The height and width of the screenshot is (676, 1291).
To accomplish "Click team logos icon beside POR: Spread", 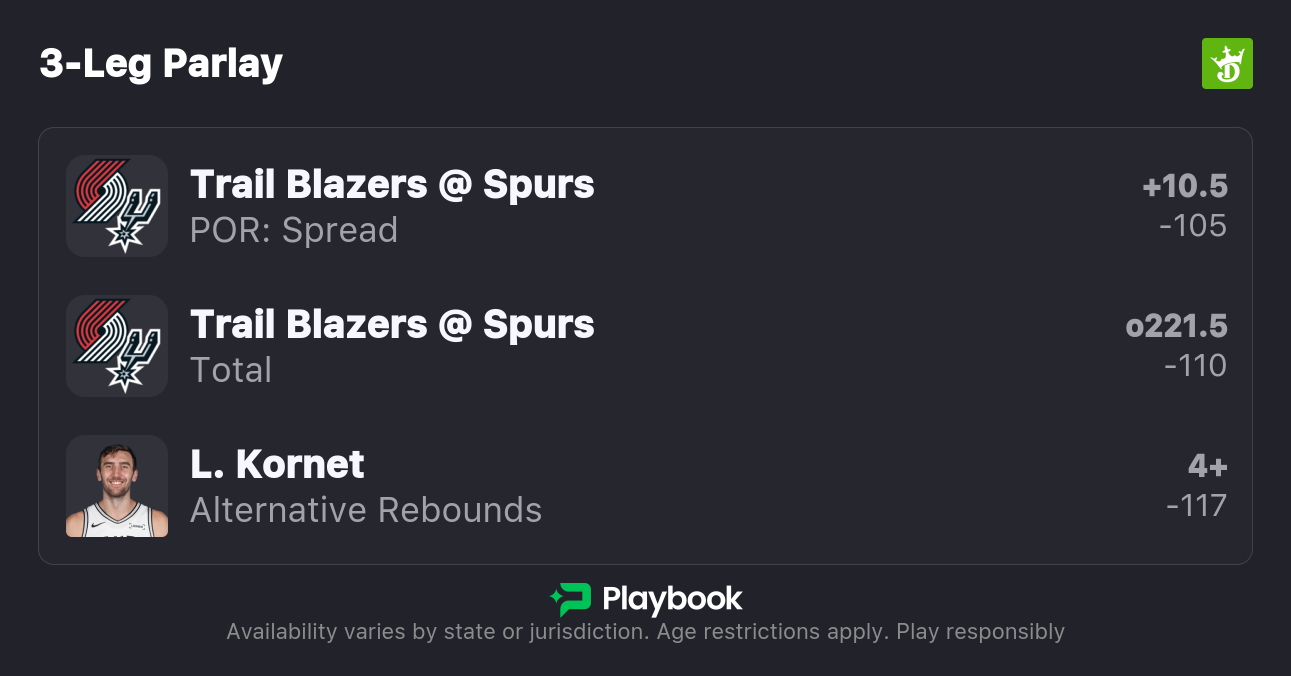I will click(117, 206).
